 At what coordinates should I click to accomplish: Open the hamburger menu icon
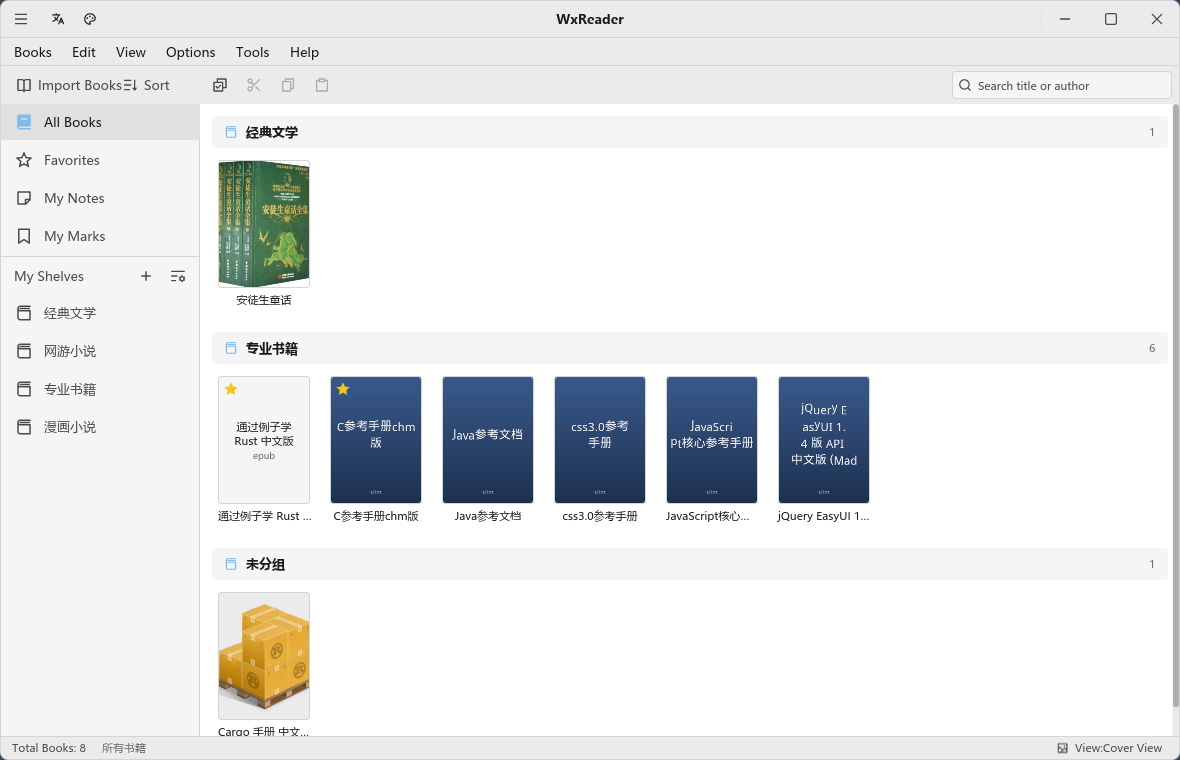pyautogui.click(x=21, y=19)
